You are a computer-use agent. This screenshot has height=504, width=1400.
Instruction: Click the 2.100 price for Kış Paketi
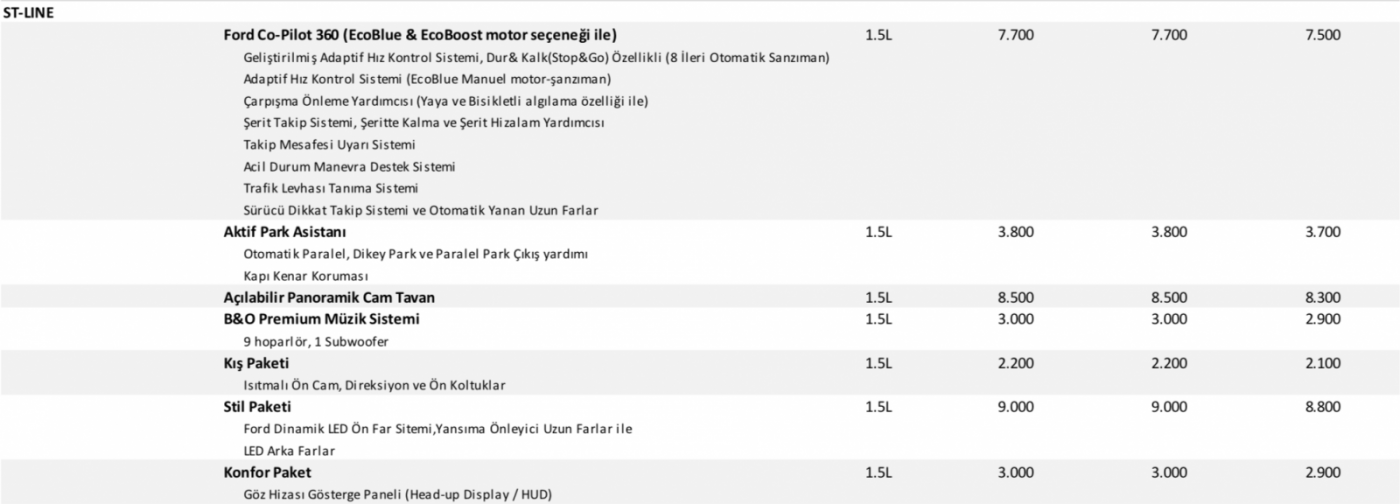click(1322, 363)
